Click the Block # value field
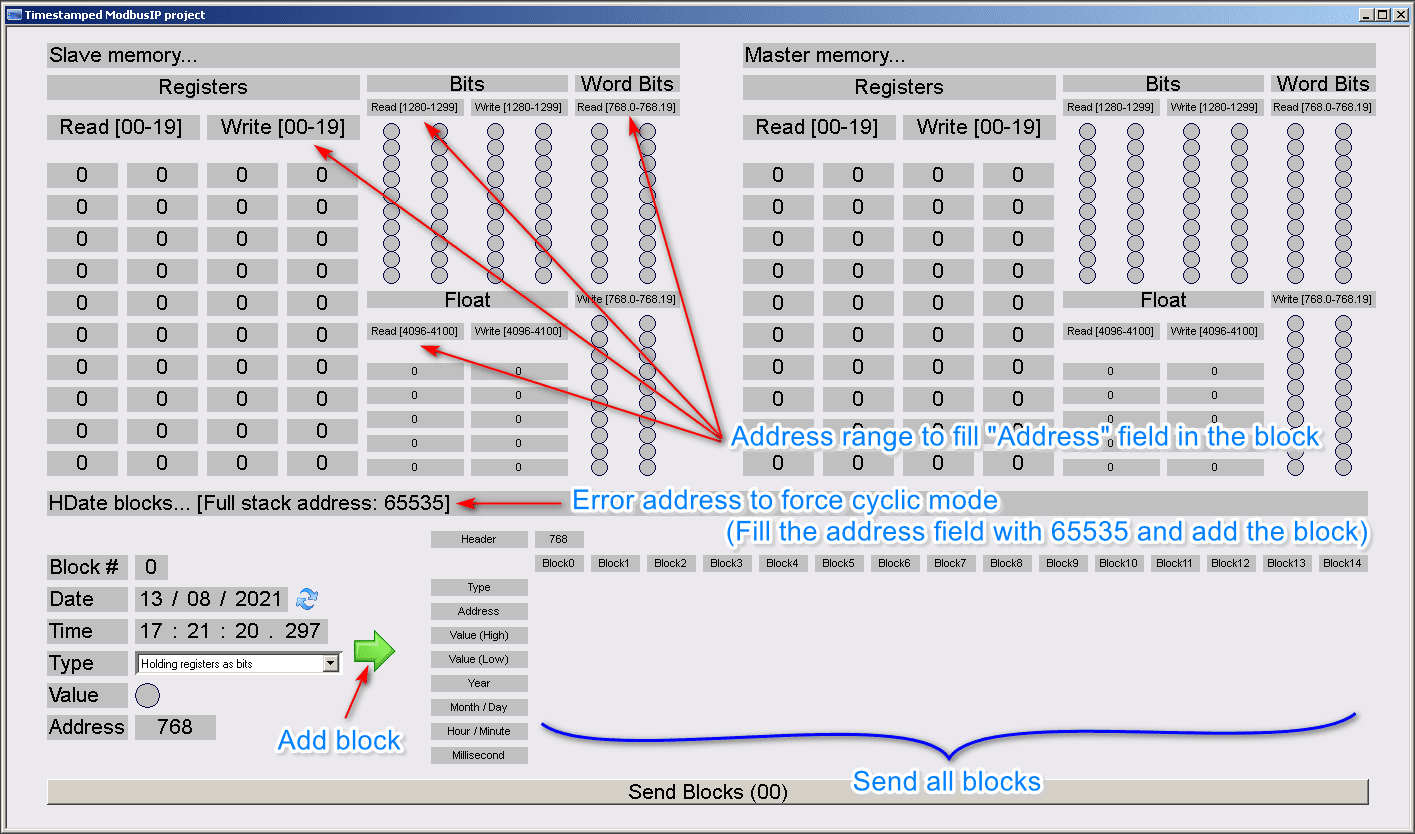Viewport: 1415px width, 834px height. [151, 567]
